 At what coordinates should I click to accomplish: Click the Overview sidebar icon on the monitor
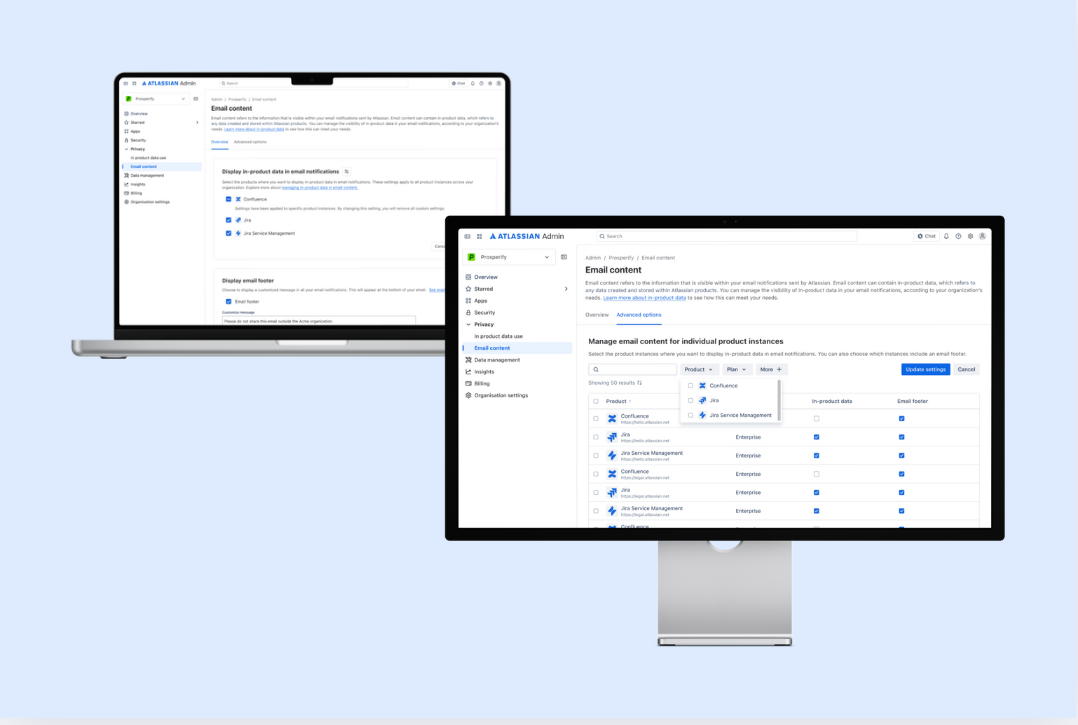[468, 277]
